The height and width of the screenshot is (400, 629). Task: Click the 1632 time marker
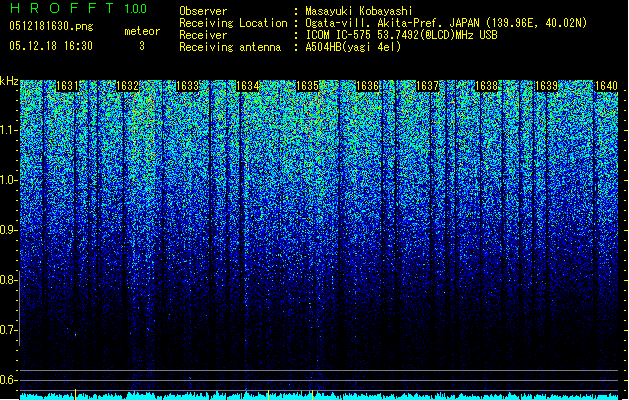pos(127,86)
